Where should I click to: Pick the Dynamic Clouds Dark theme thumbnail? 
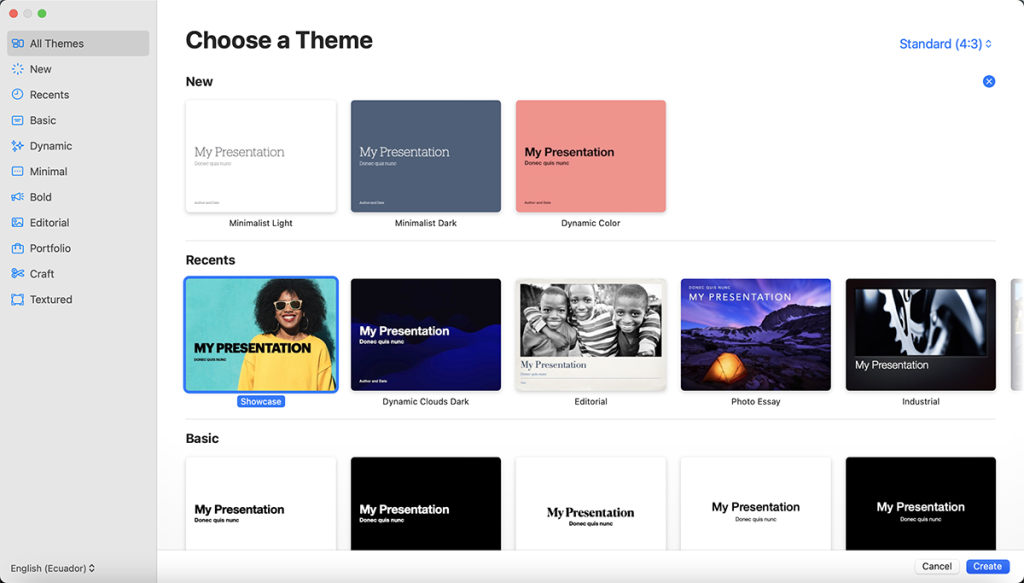tap(425, 334)
